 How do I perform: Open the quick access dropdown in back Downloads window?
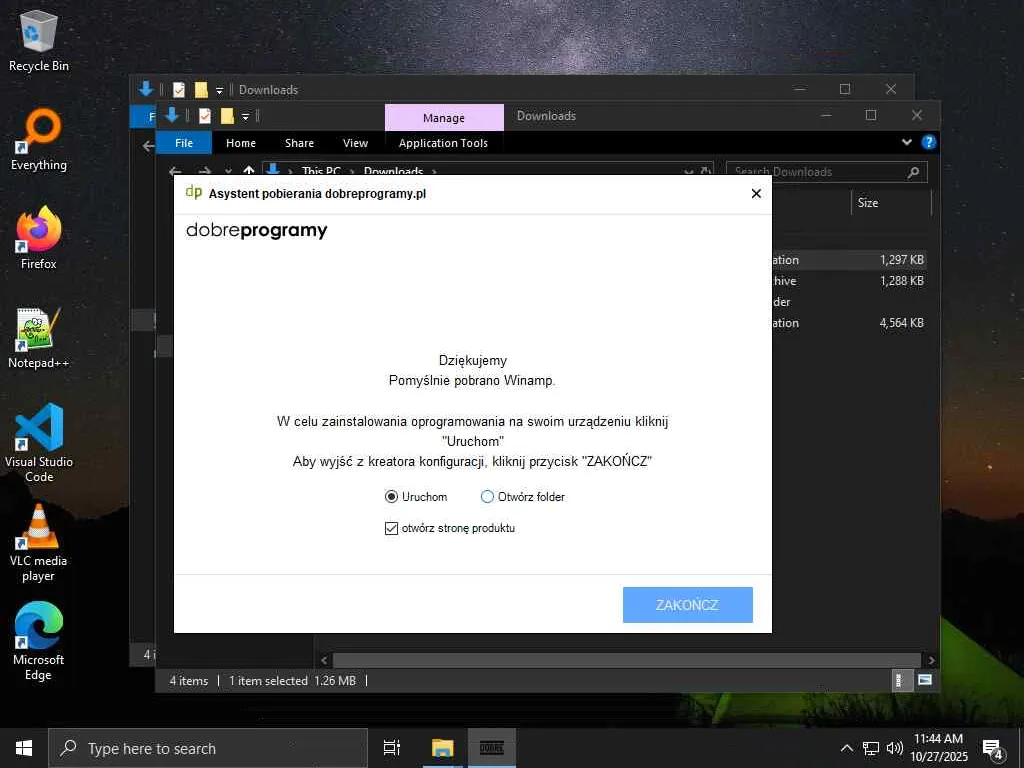tap(219, 91)
